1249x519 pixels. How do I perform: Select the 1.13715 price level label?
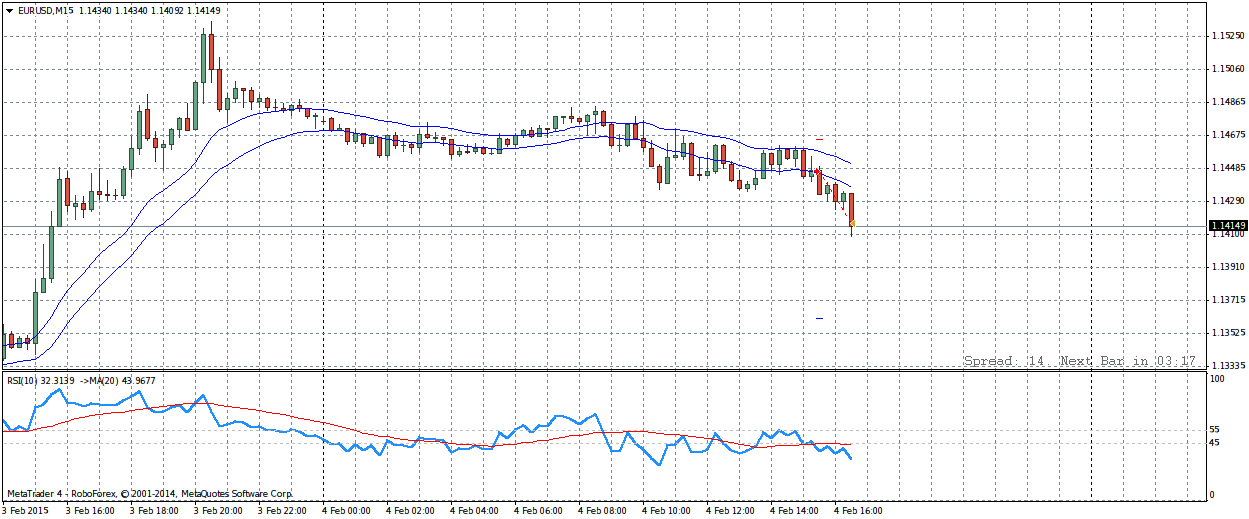coord(1227,300)
